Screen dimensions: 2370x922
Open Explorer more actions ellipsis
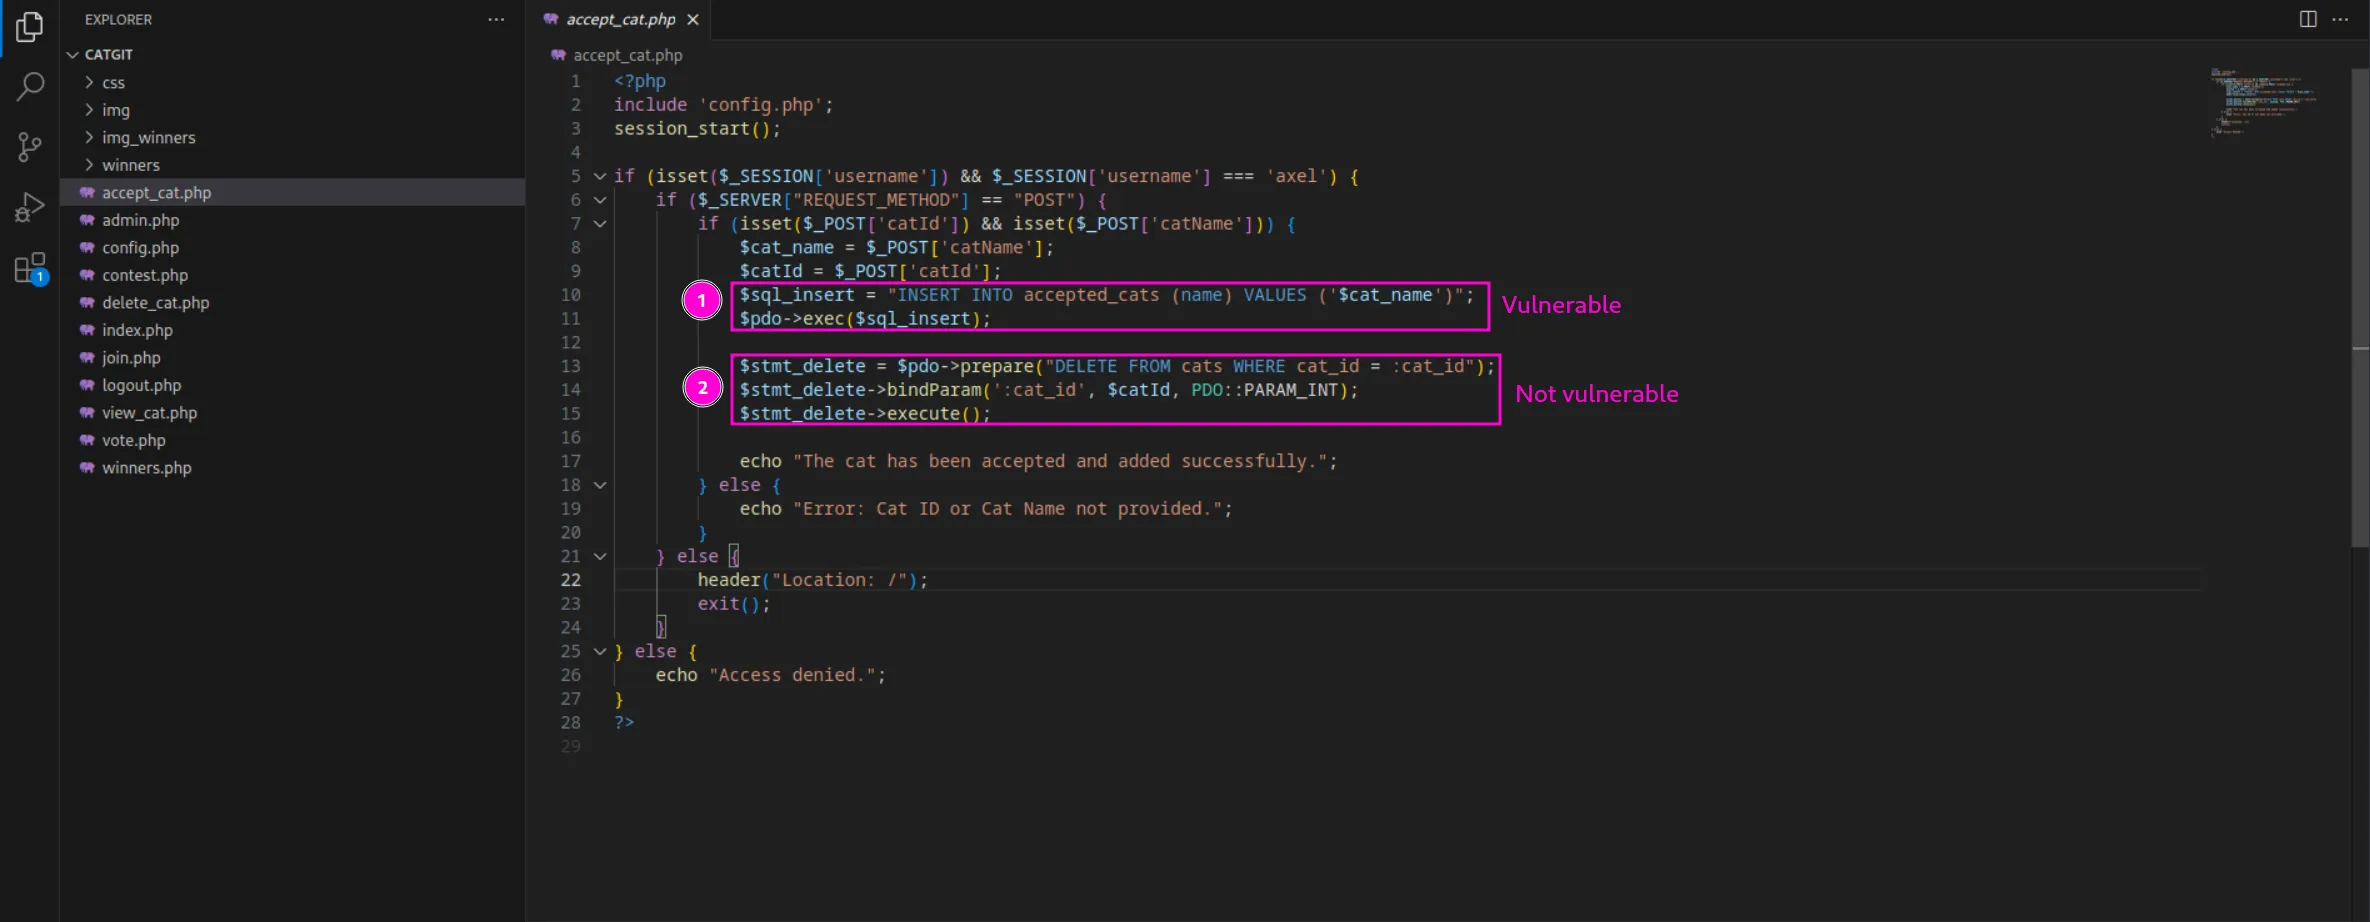click(x=496, y=19)
